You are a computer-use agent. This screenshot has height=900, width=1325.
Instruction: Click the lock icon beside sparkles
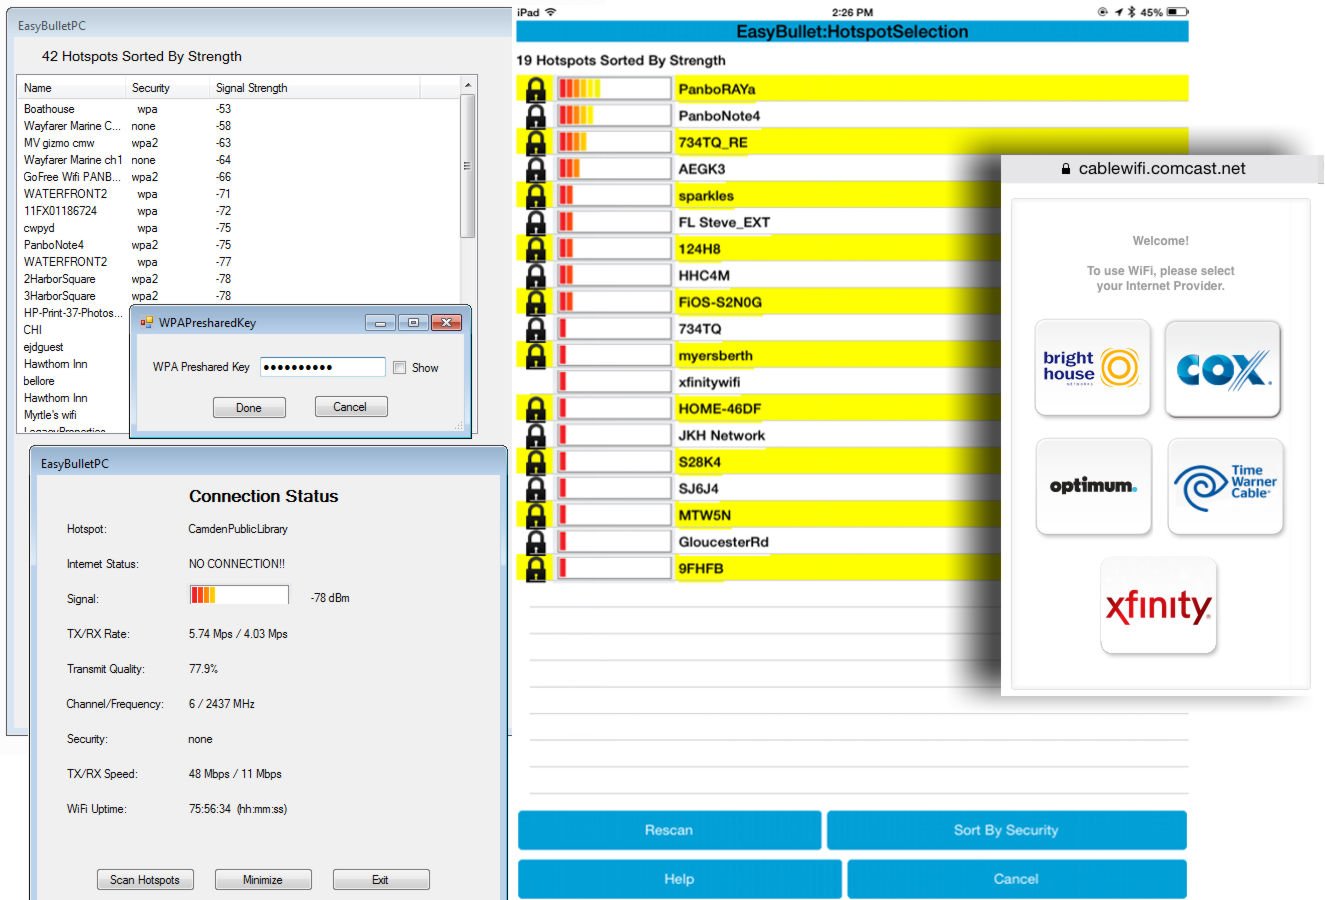[x=536, y=196]
